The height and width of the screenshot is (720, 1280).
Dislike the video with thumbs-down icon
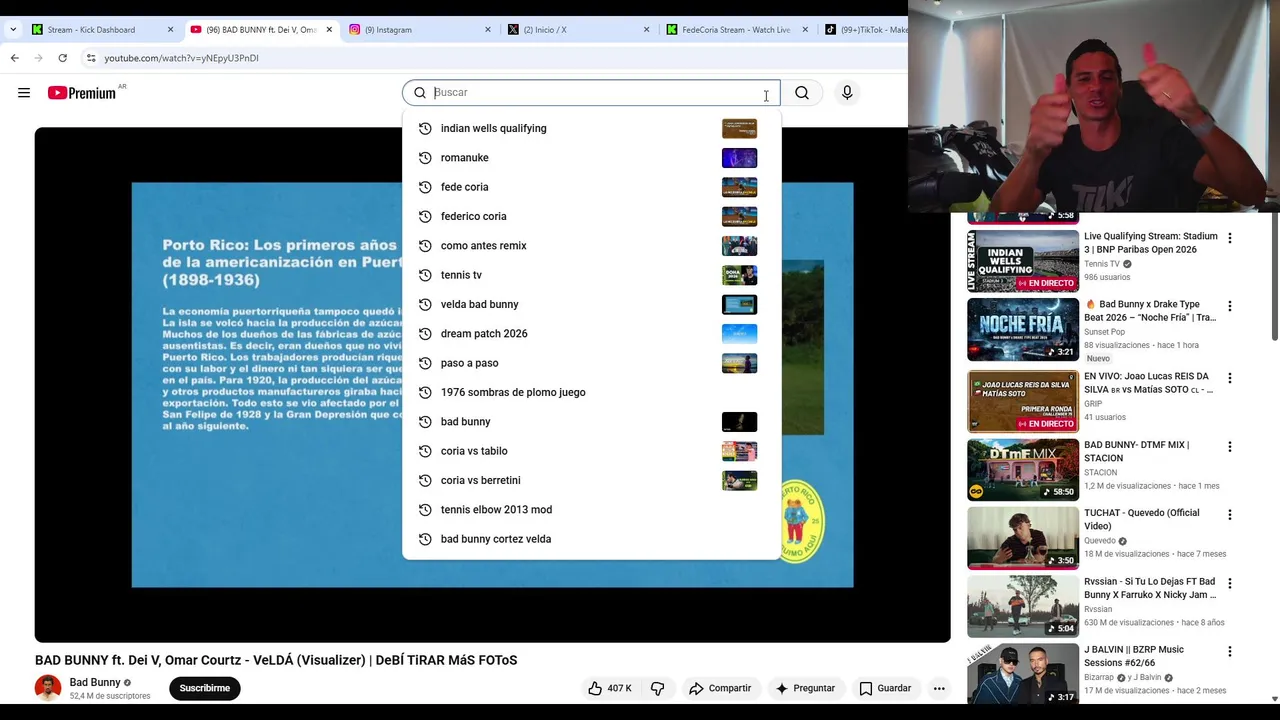click(x=658, y=688)
